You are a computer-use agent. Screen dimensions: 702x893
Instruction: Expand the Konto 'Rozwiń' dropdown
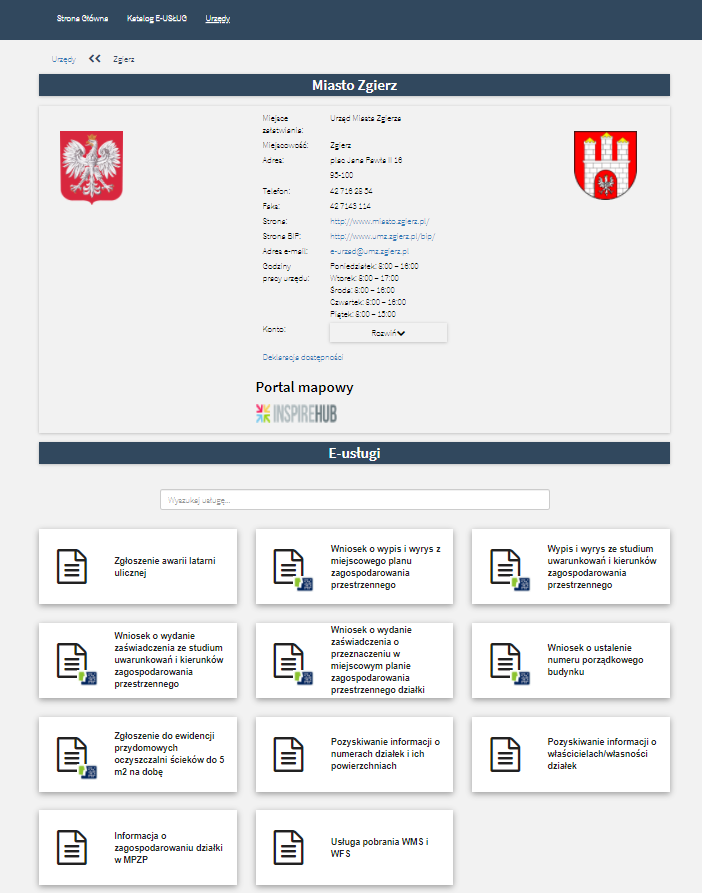(x=388, y=333)
